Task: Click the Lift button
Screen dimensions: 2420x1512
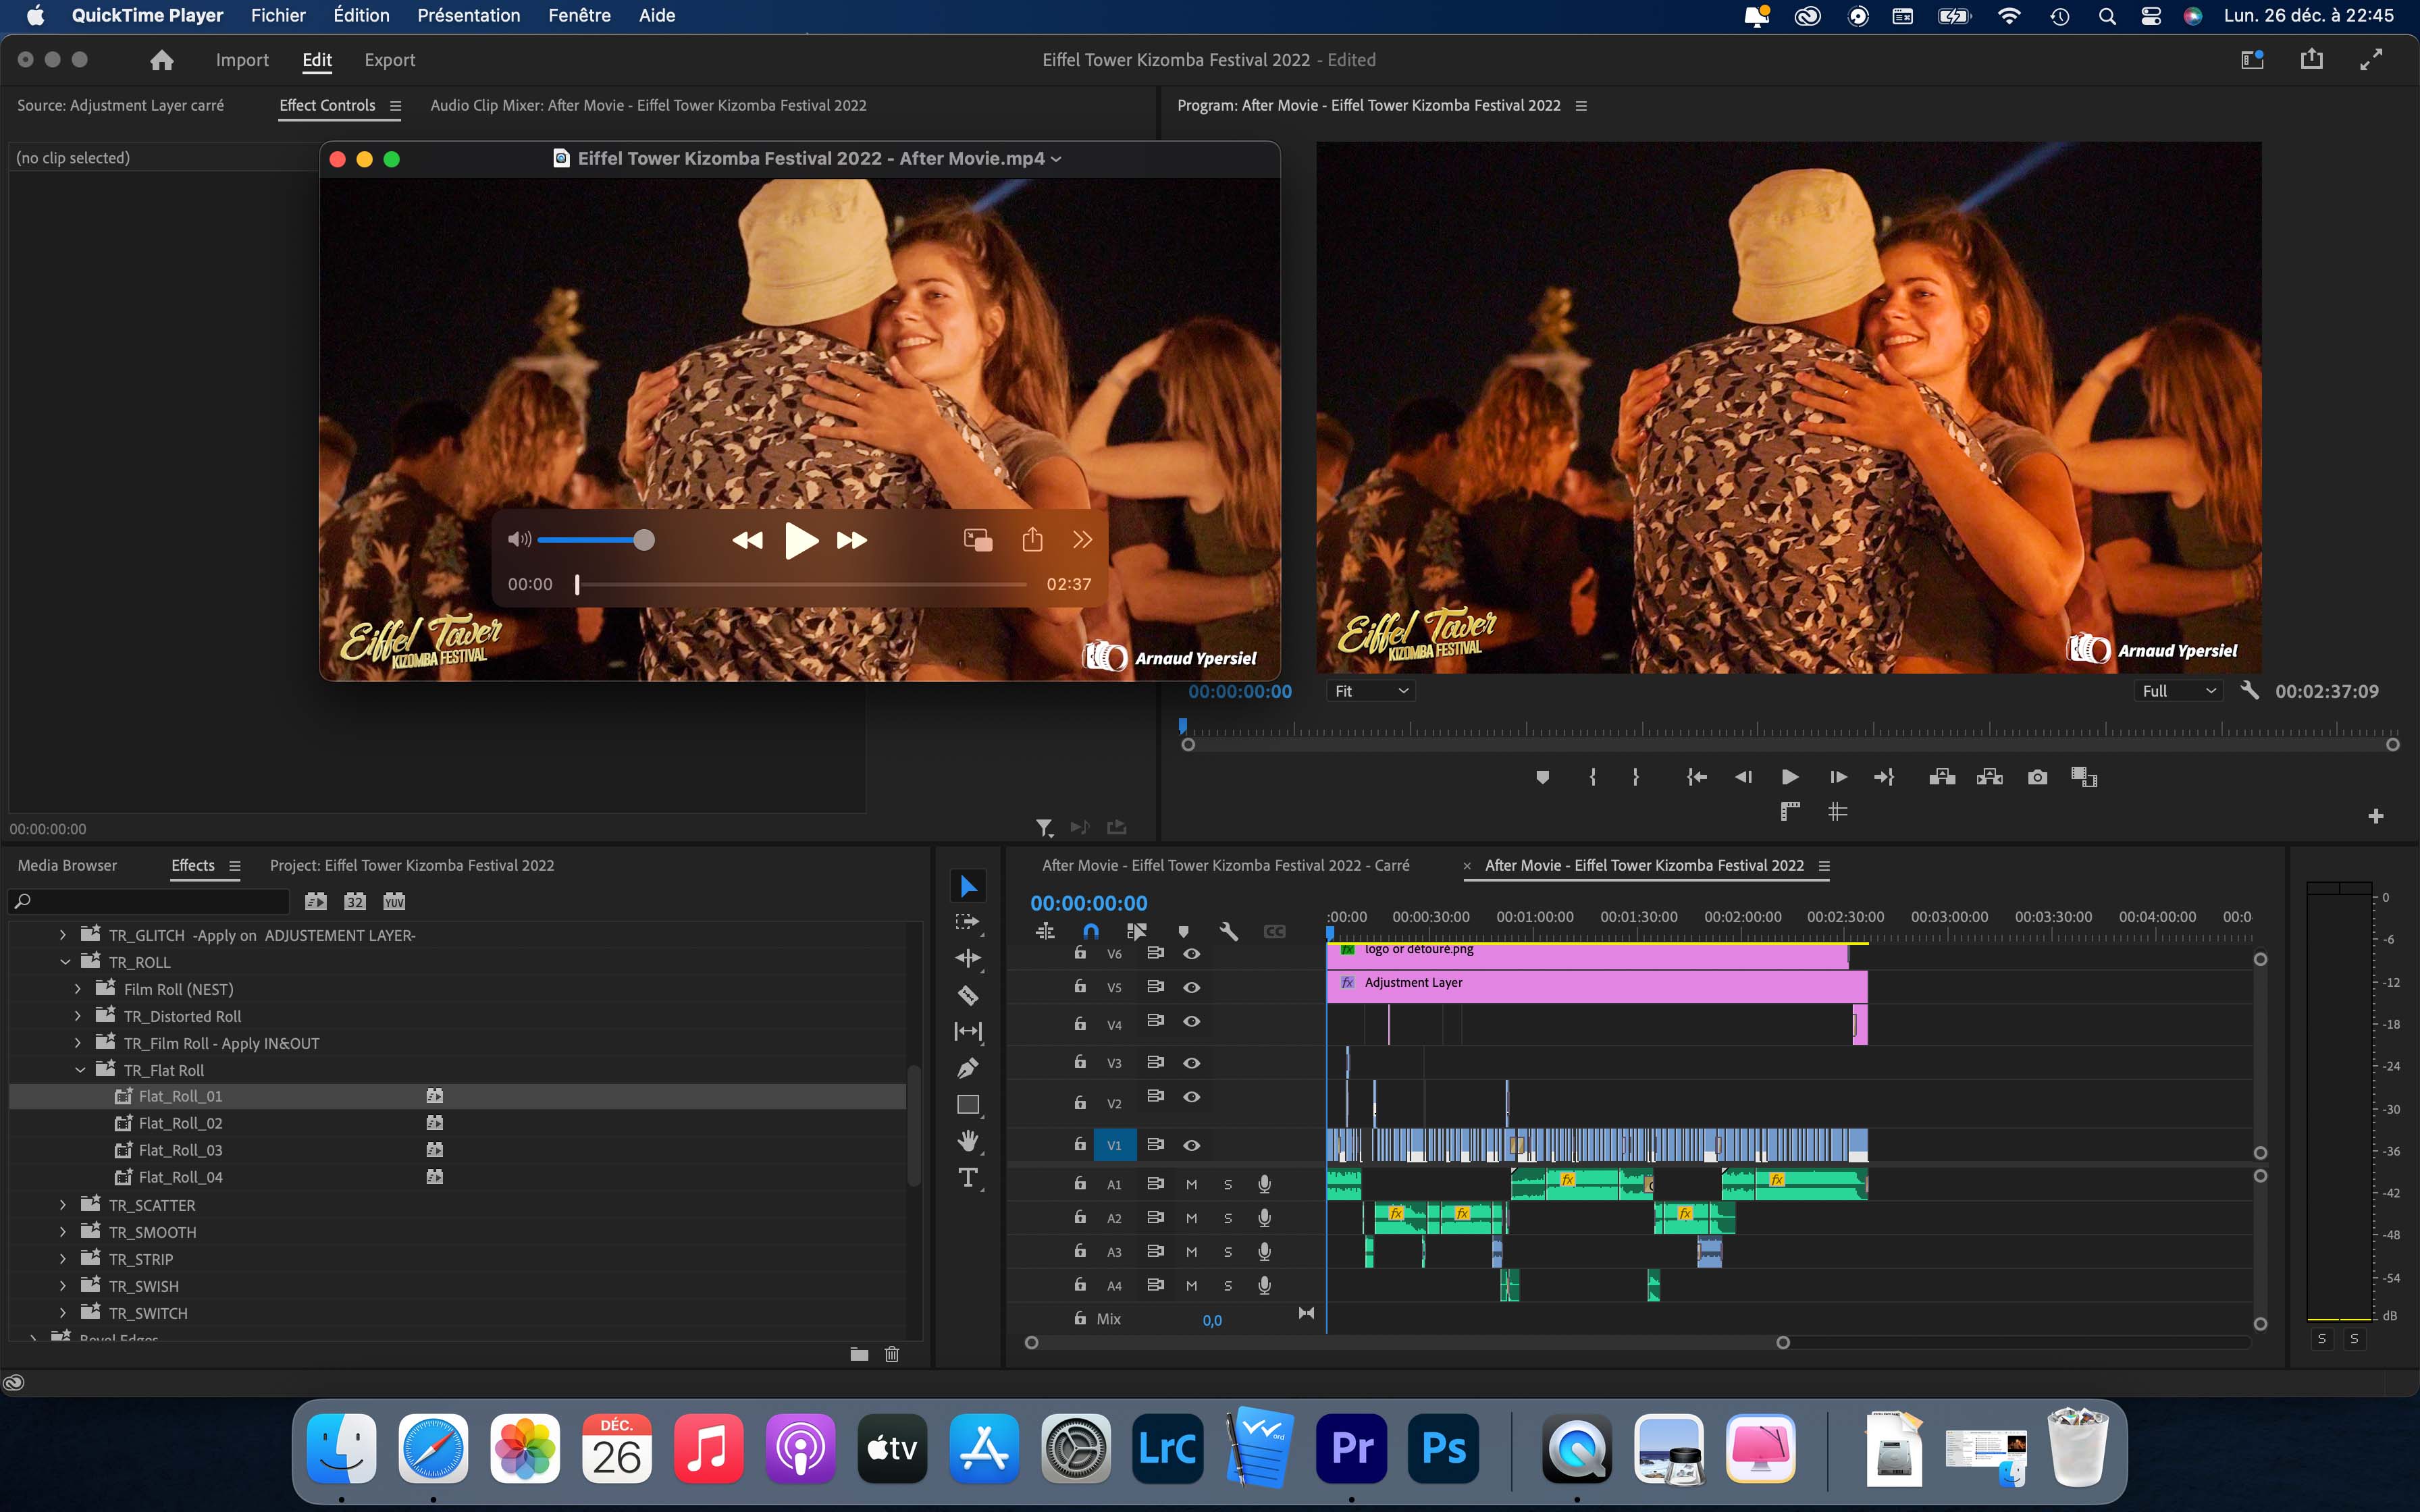Action: [1942, 777]
